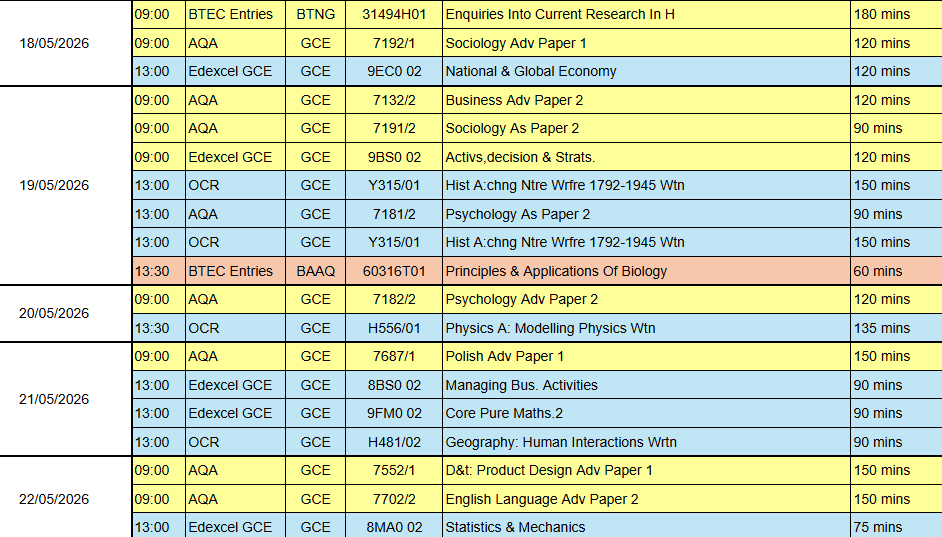Click the 22/05/2026 date cell
942x537 pixels.
[54, 499]
